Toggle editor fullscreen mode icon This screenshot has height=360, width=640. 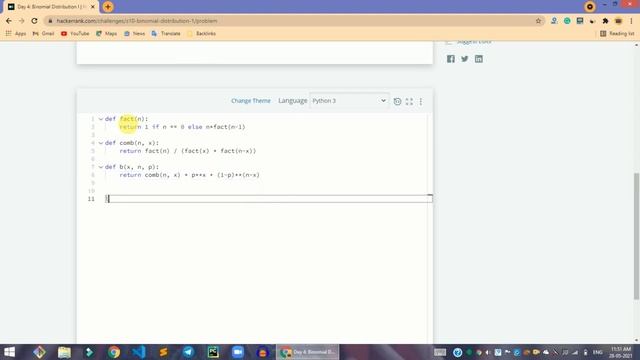click(x=409, y=101)
